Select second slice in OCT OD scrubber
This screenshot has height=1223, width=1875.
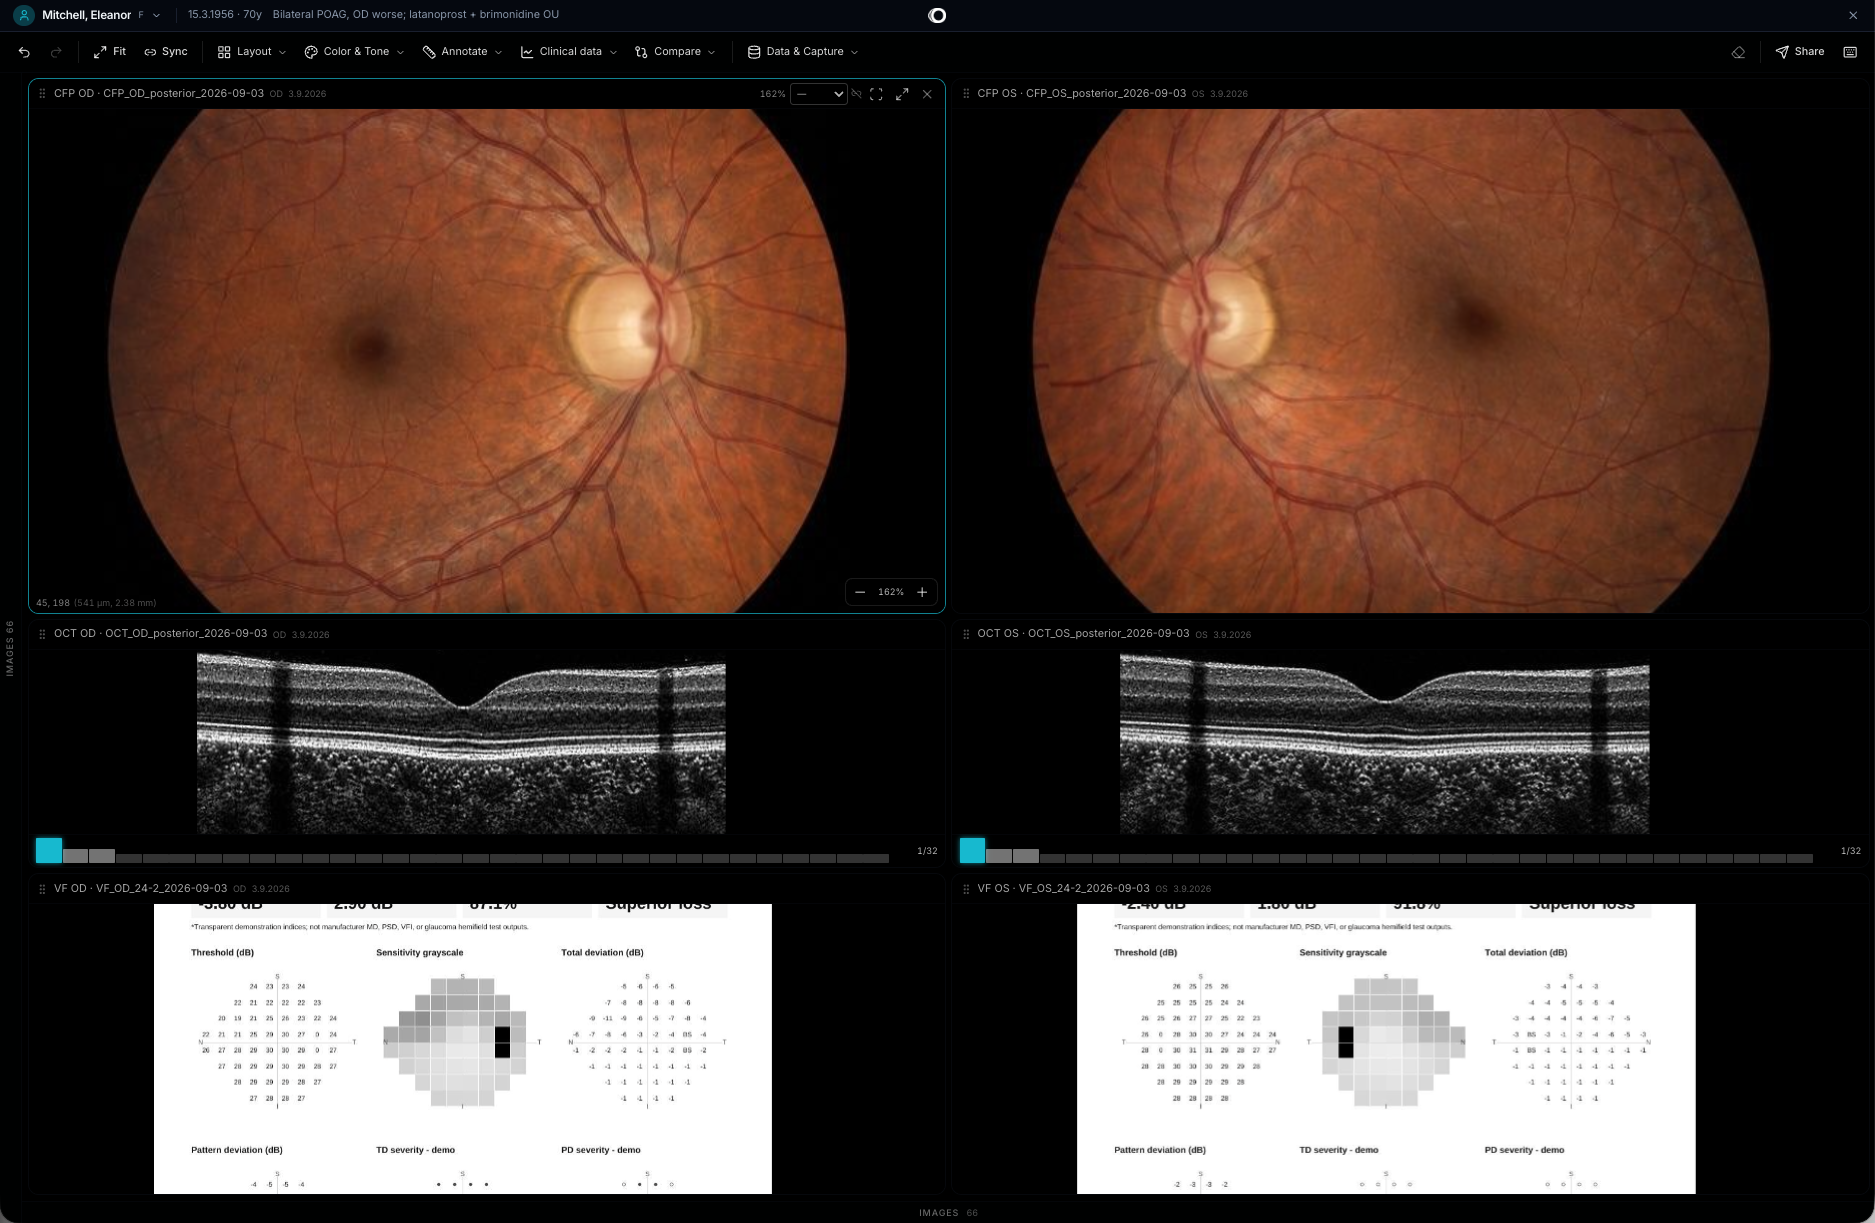pyautogui.click(x=75, y=856)
